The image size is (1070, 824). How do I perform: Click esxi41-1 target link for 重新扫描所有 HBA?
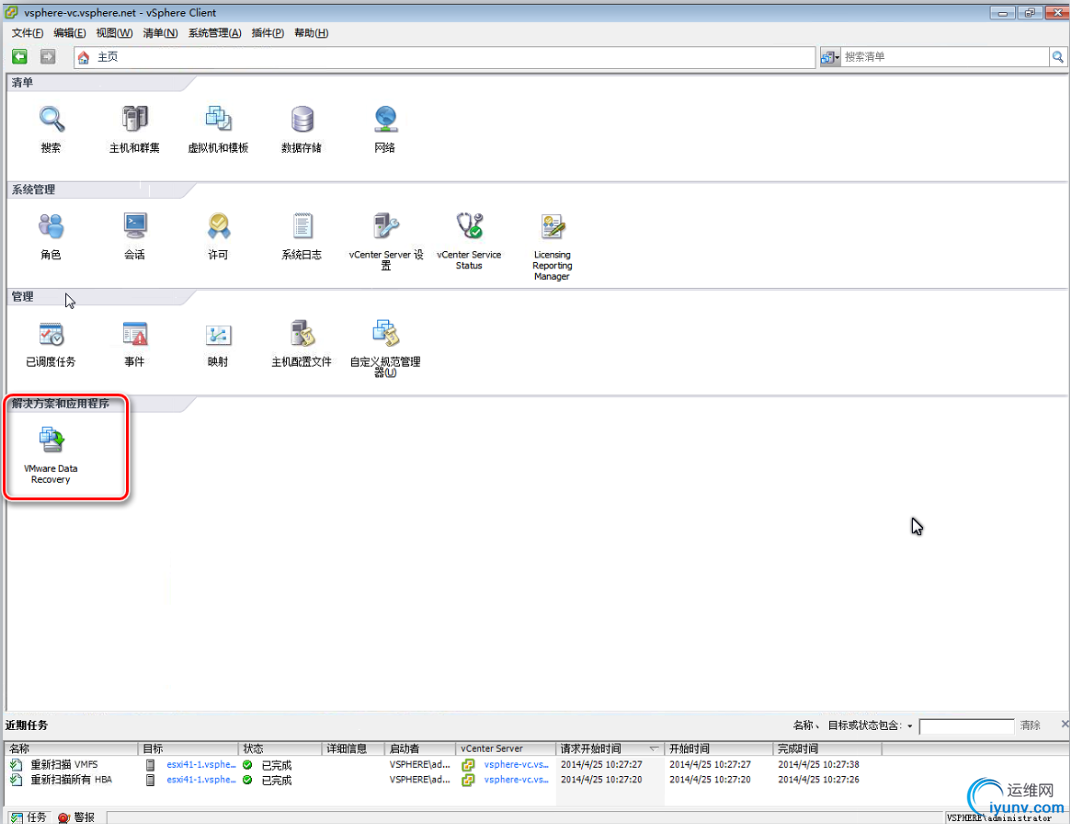tap(201, 780)
